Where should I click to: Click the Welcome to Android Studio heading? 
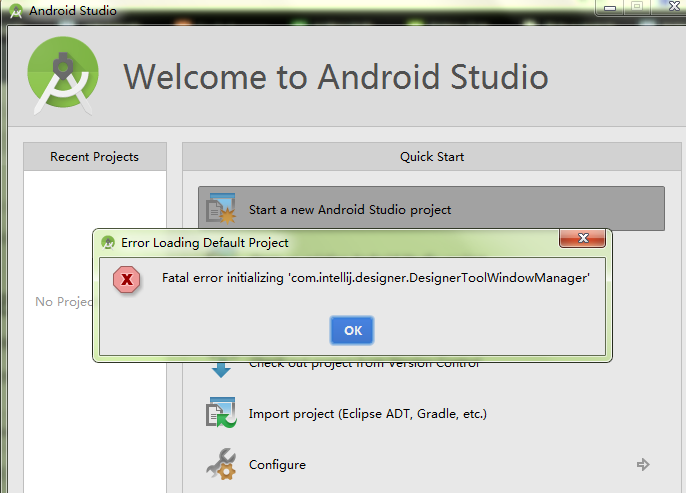tap(336, 77)
